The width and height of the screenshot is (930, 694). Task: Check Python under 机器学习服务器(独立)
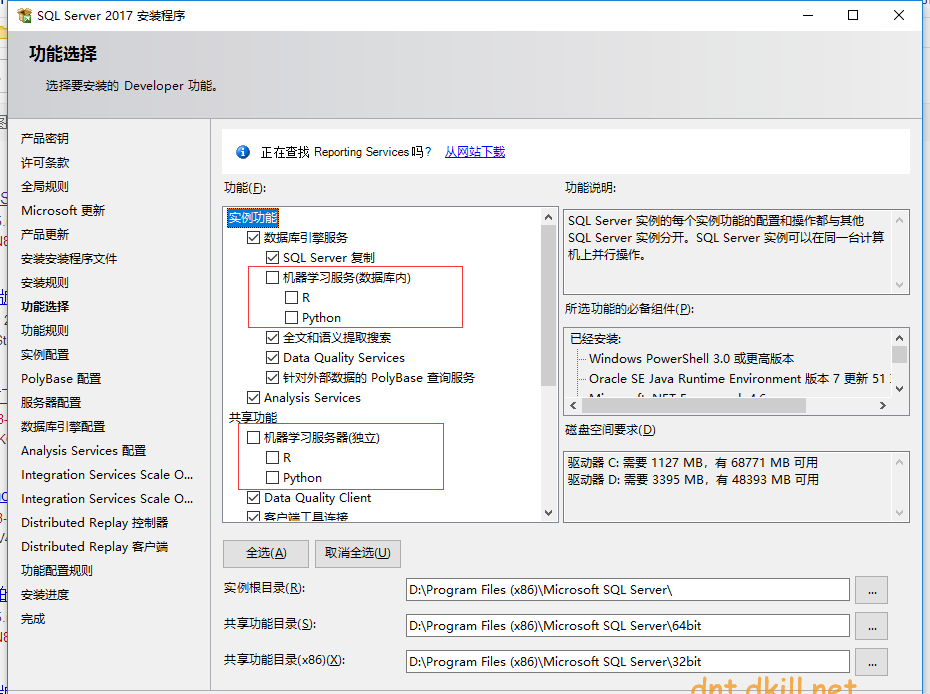(272, 477)
